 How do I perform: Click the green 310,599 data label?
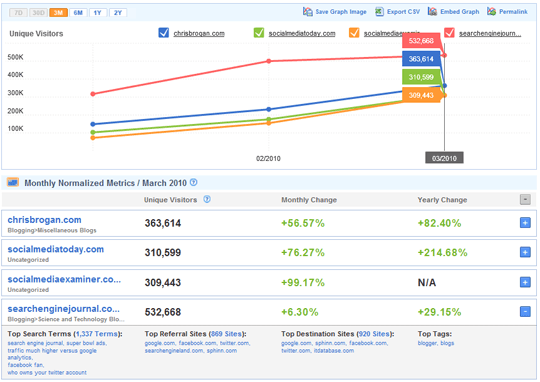click(421, 77)
